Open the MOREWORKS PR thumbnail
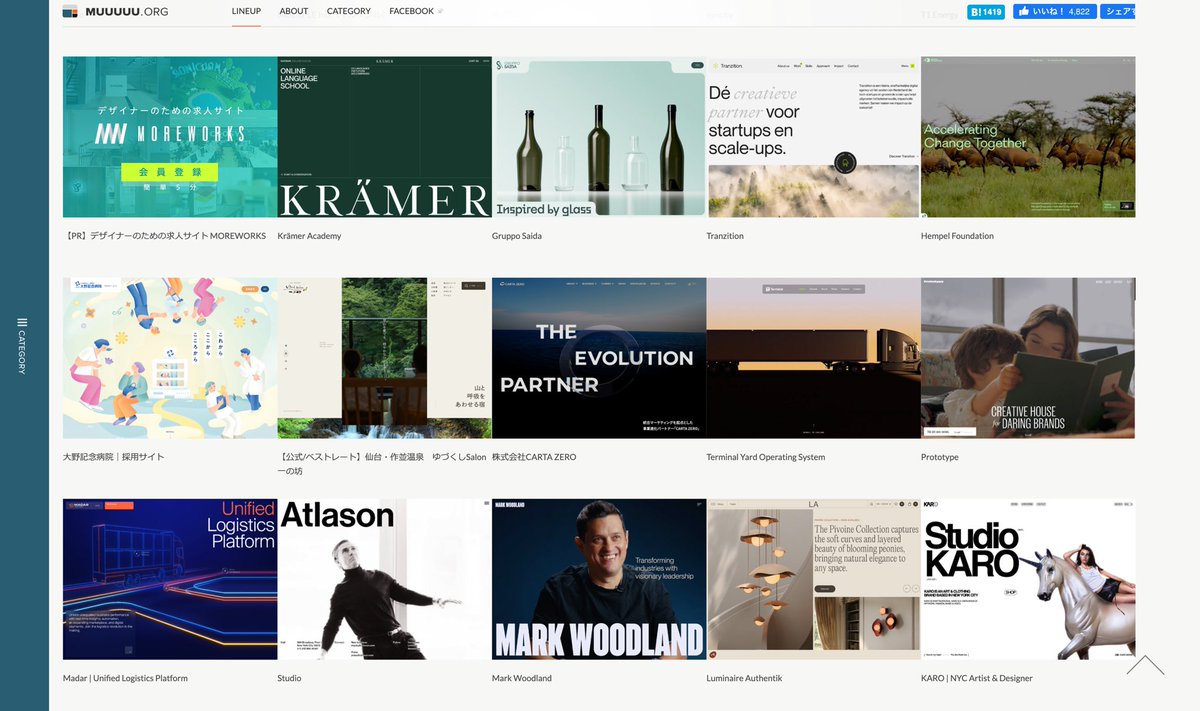The height and width of the screenshot is (711, 1200). pos(170,137)
